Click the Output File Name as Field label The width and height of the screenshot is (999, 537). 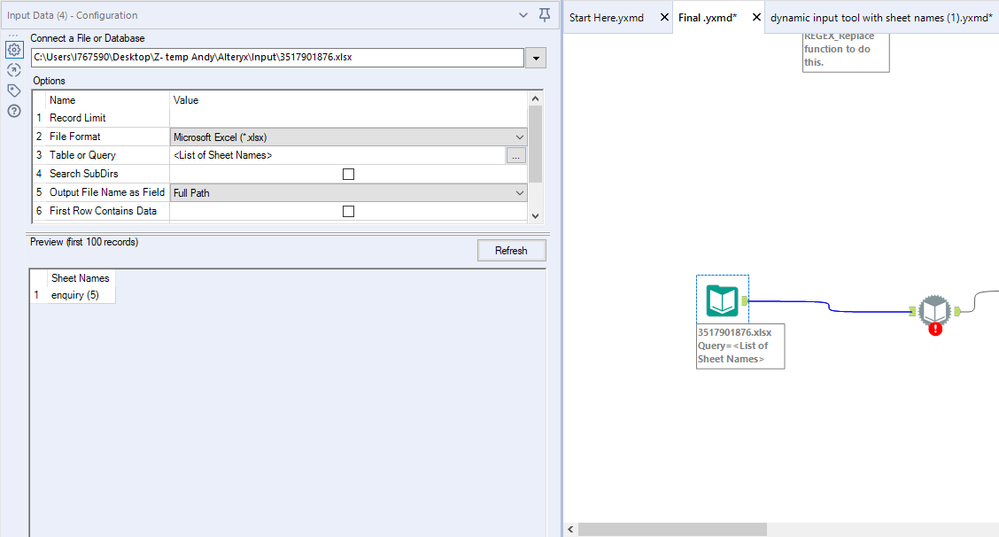(106, 192)
